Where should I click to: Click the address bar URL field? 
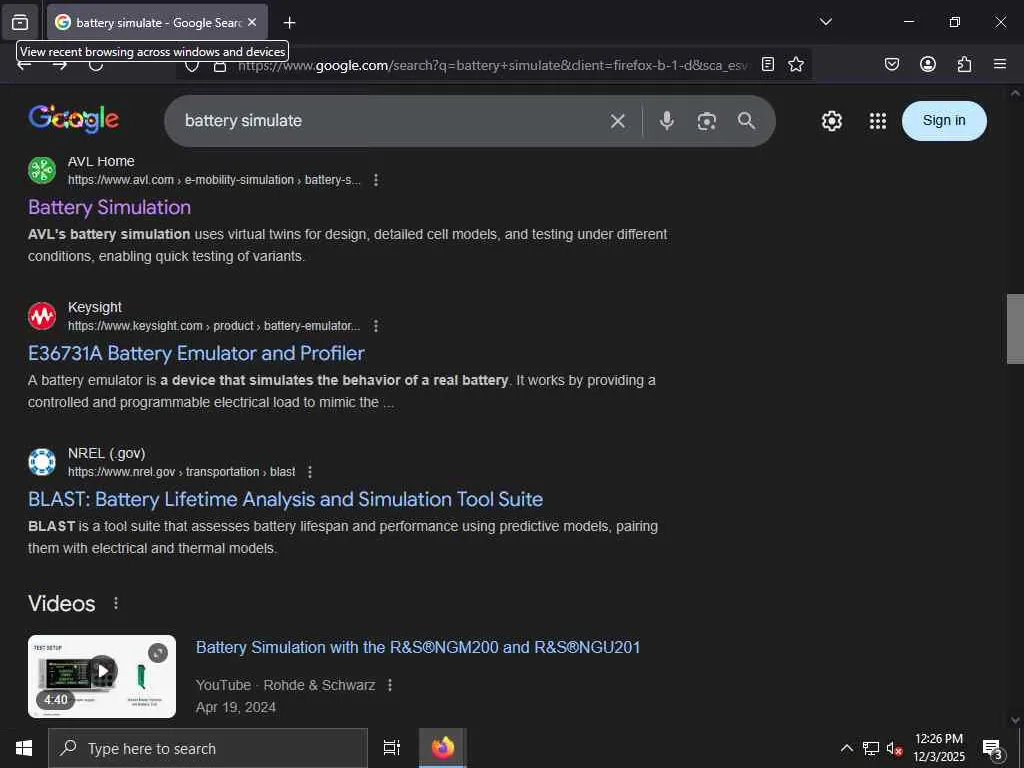(x=493, y=65)
